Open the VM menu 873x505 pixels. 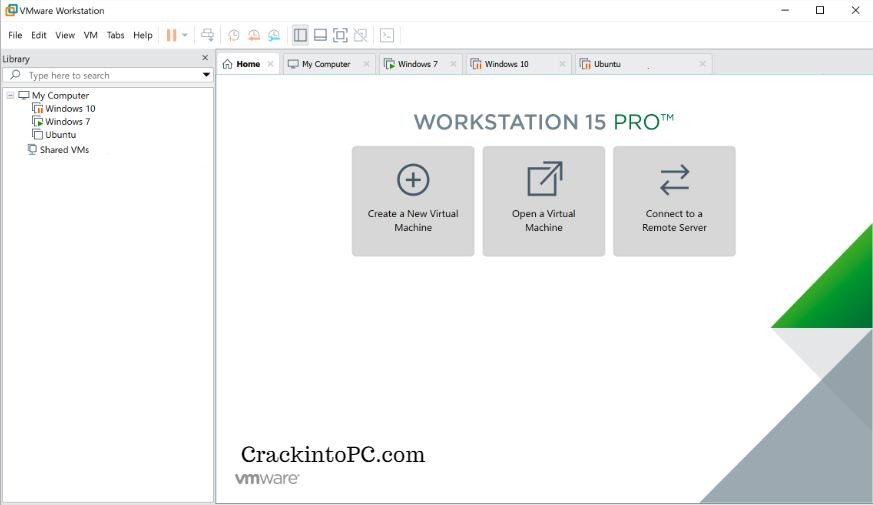pyautogui.click(x=90, y=35)
